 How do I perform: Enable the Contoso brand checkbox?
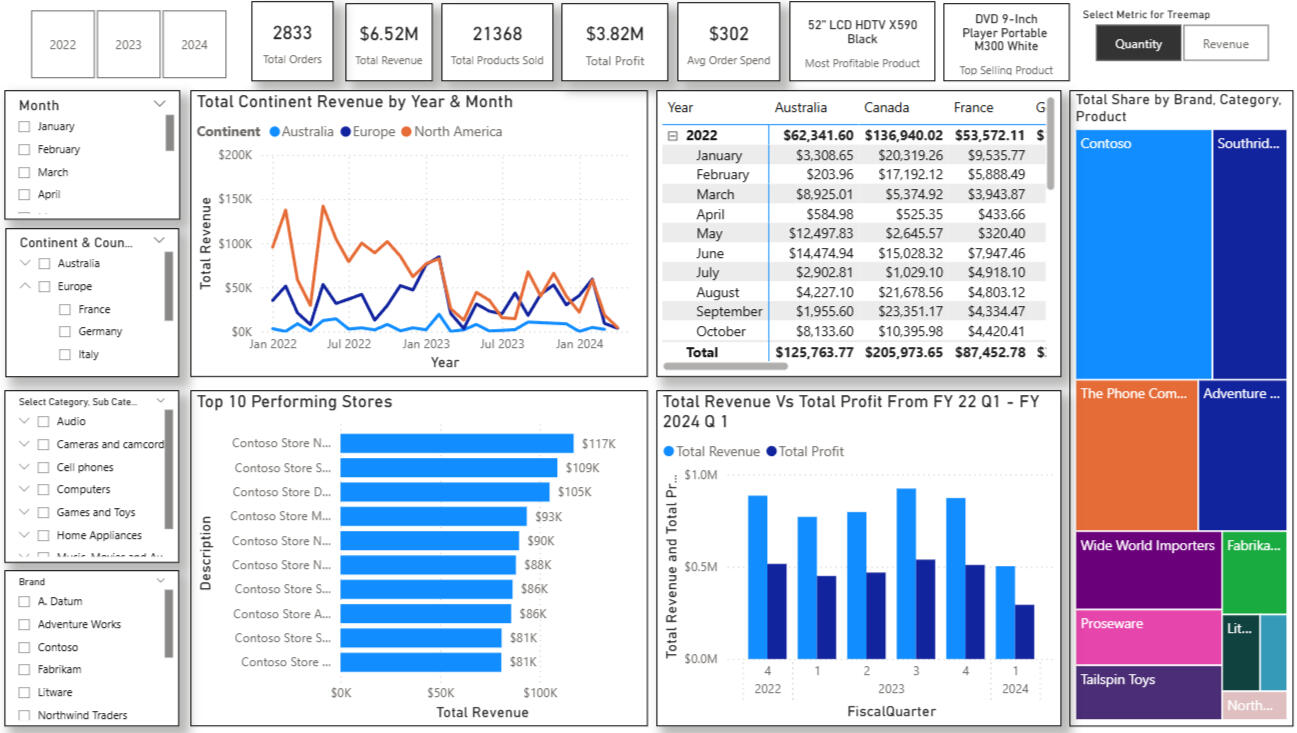point(24,647)
